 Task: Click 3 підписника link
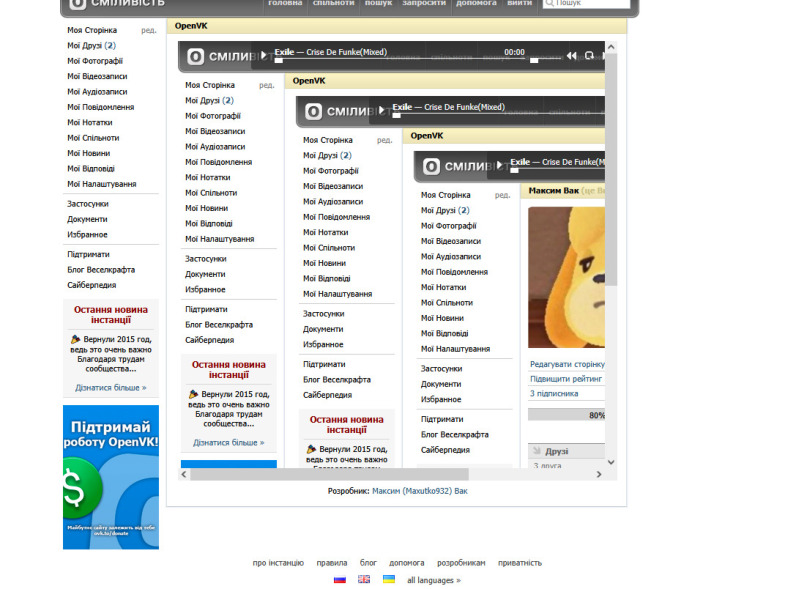click(554, 393)
